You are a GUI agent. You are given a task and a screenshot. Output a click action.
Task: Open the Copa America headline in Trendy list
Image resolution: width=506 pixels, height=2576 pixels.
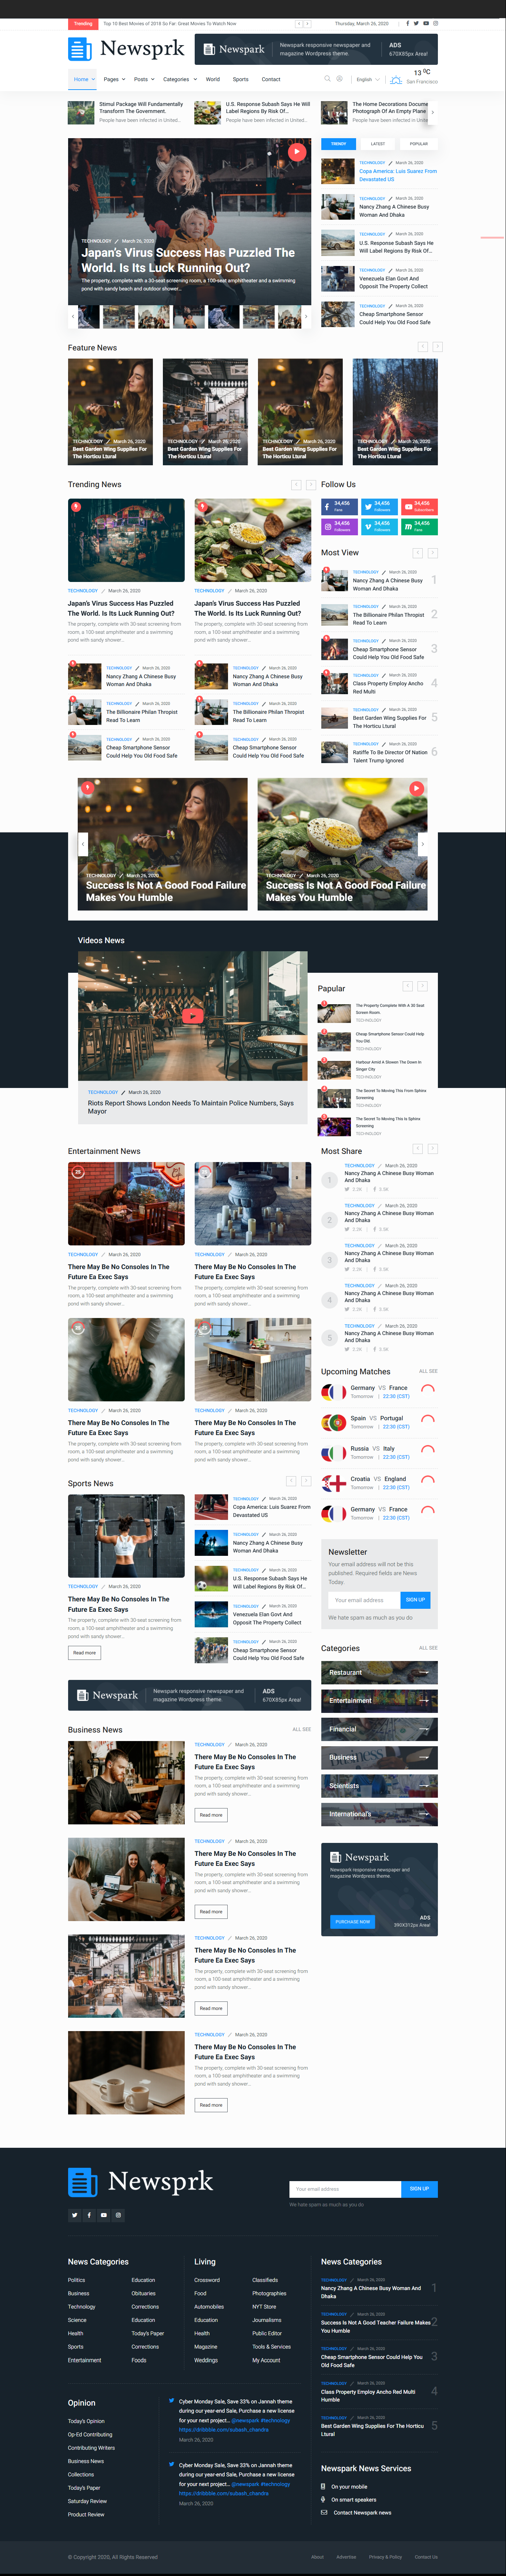click(397, 175)
